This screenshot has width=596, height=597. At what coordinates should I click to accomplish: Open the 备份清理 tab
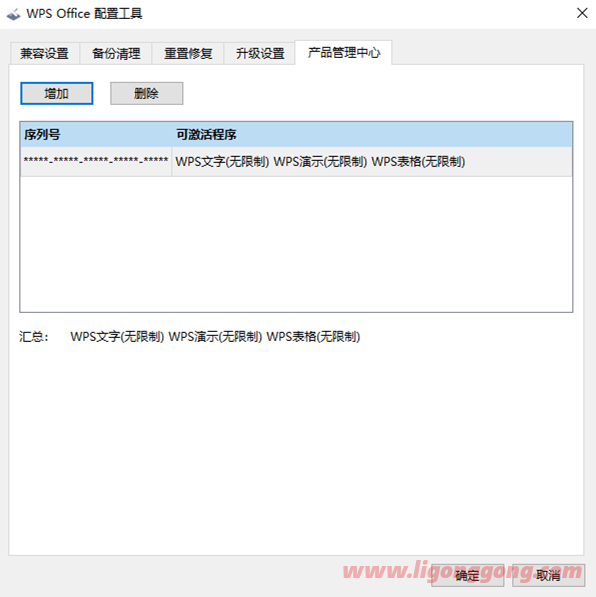116,53
